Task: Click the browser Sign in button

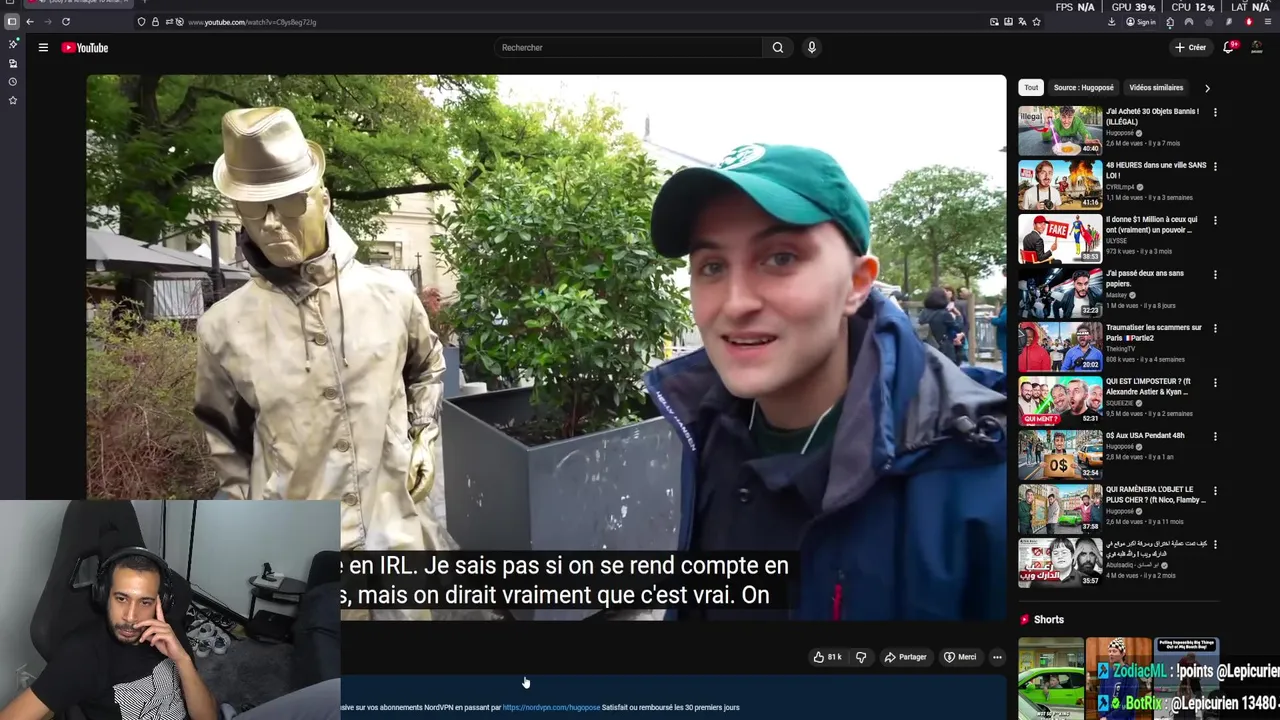Action: pyautogui.click(x=1141, y=21)
